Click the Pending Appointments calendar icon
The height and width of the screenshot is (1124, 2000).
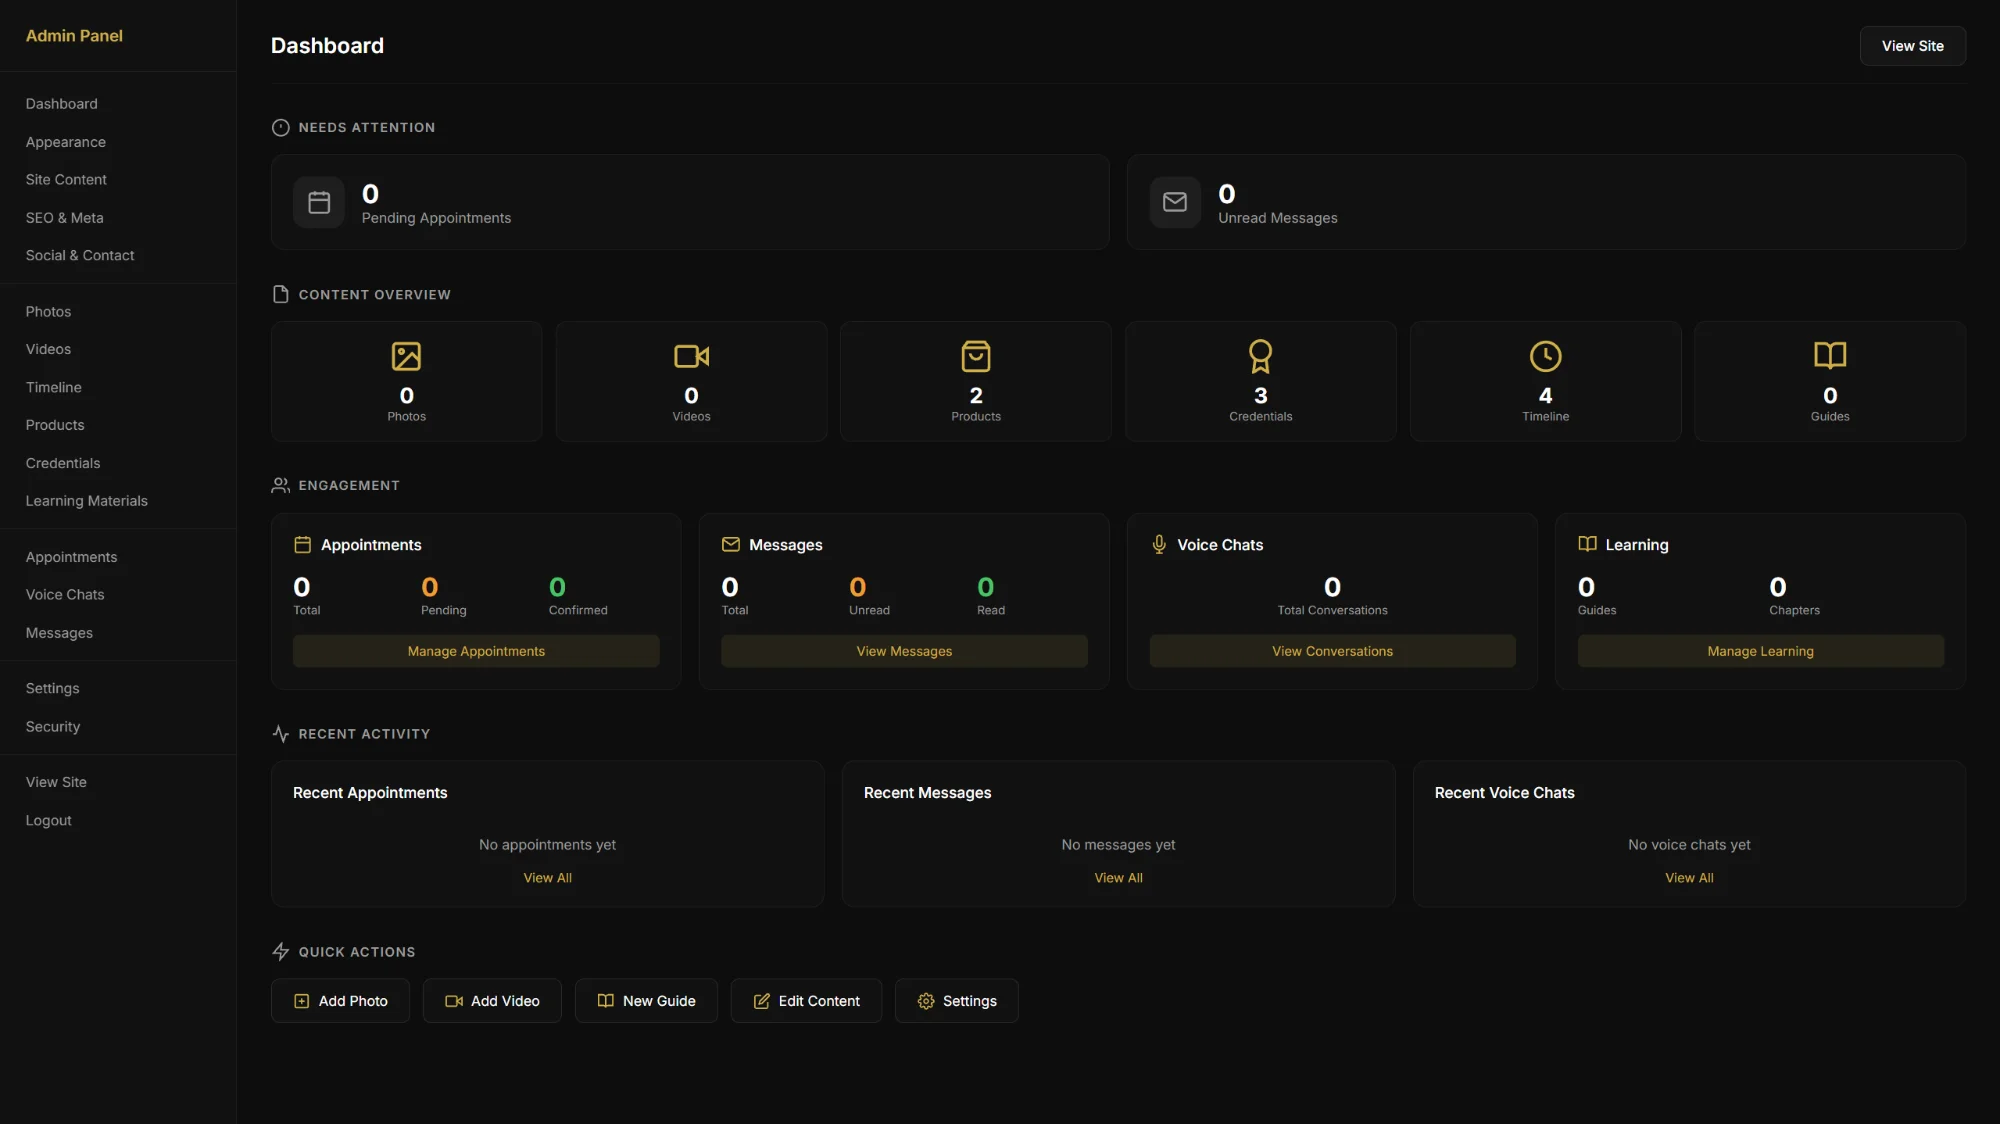tap(318, 202)
